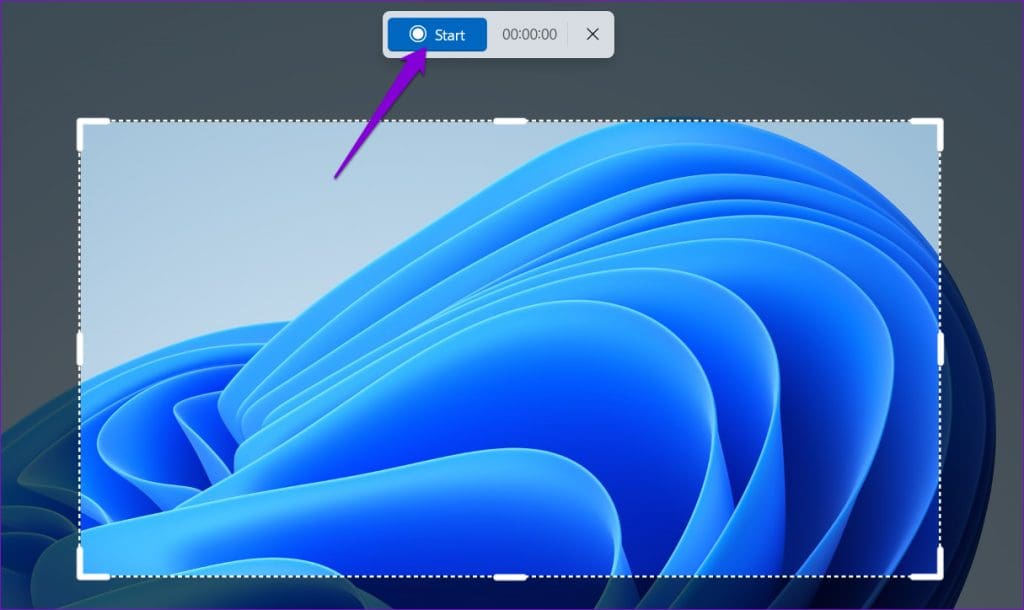The width and height of the screenshot is (1024, 610).
Task: Click the 00:00:00 recording timer
Action: pyautogui.click(x=529, y=34)
